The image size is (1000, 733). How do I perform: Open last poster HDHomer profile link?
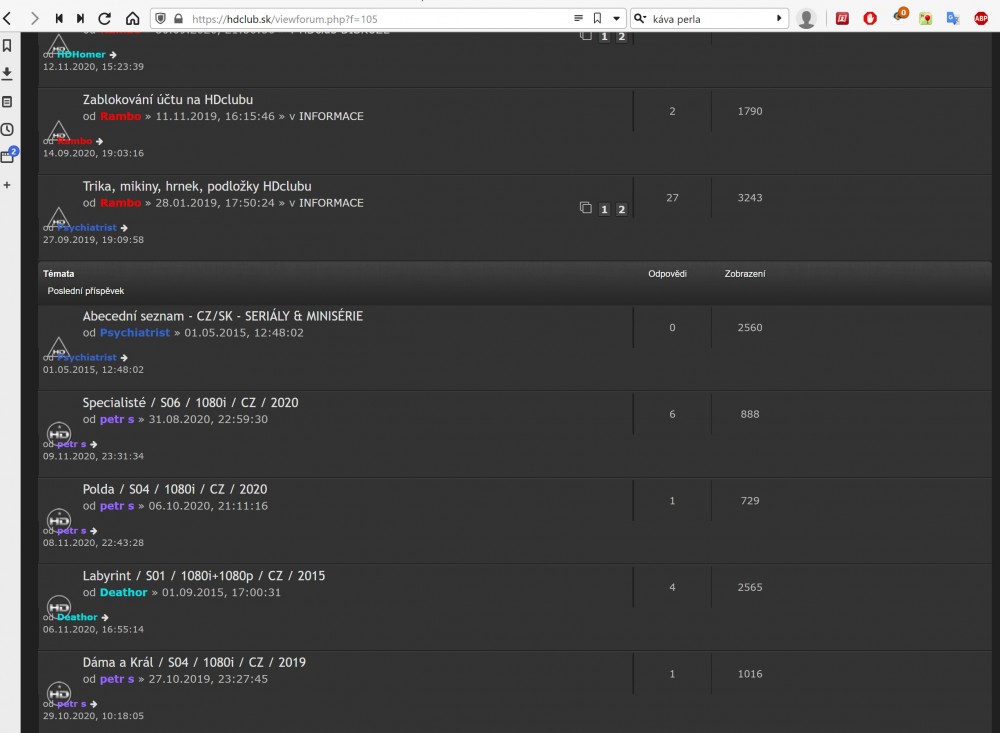point(81,55)
